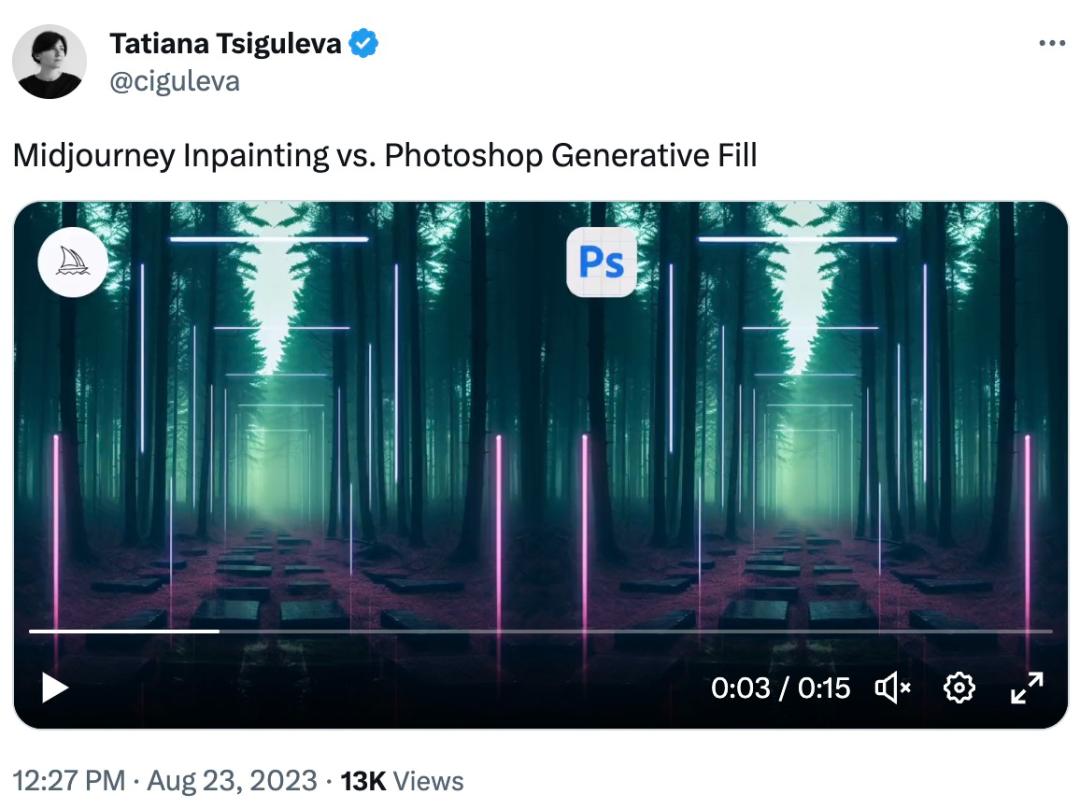
Task: Open Tatiana Tsiguleva's profile avatar
Action: pos(49,61)
